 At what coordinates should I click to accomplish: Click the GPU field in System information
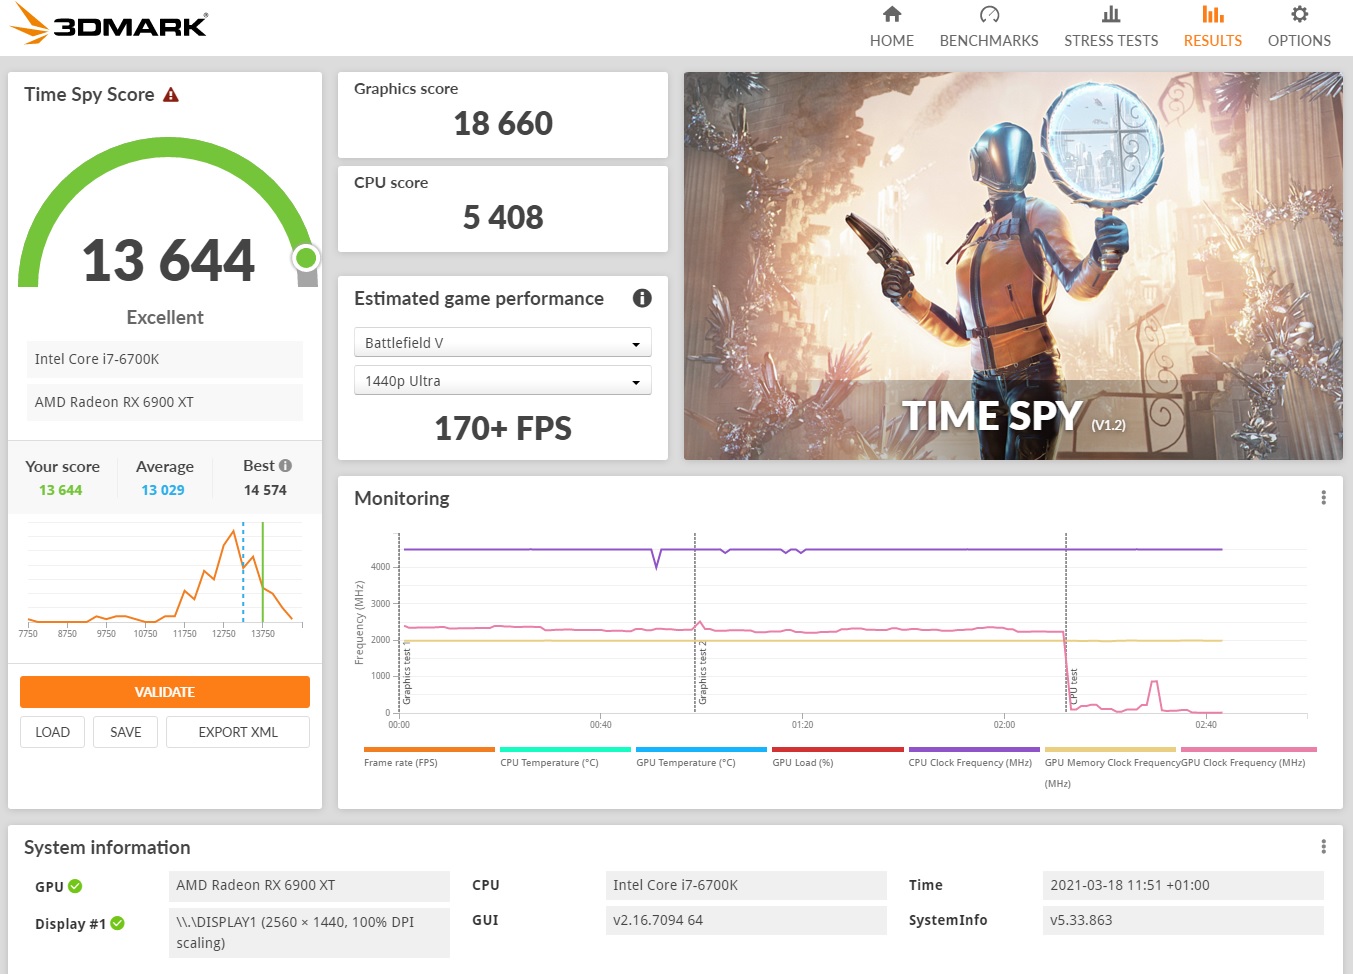click(x=309, y=886)
